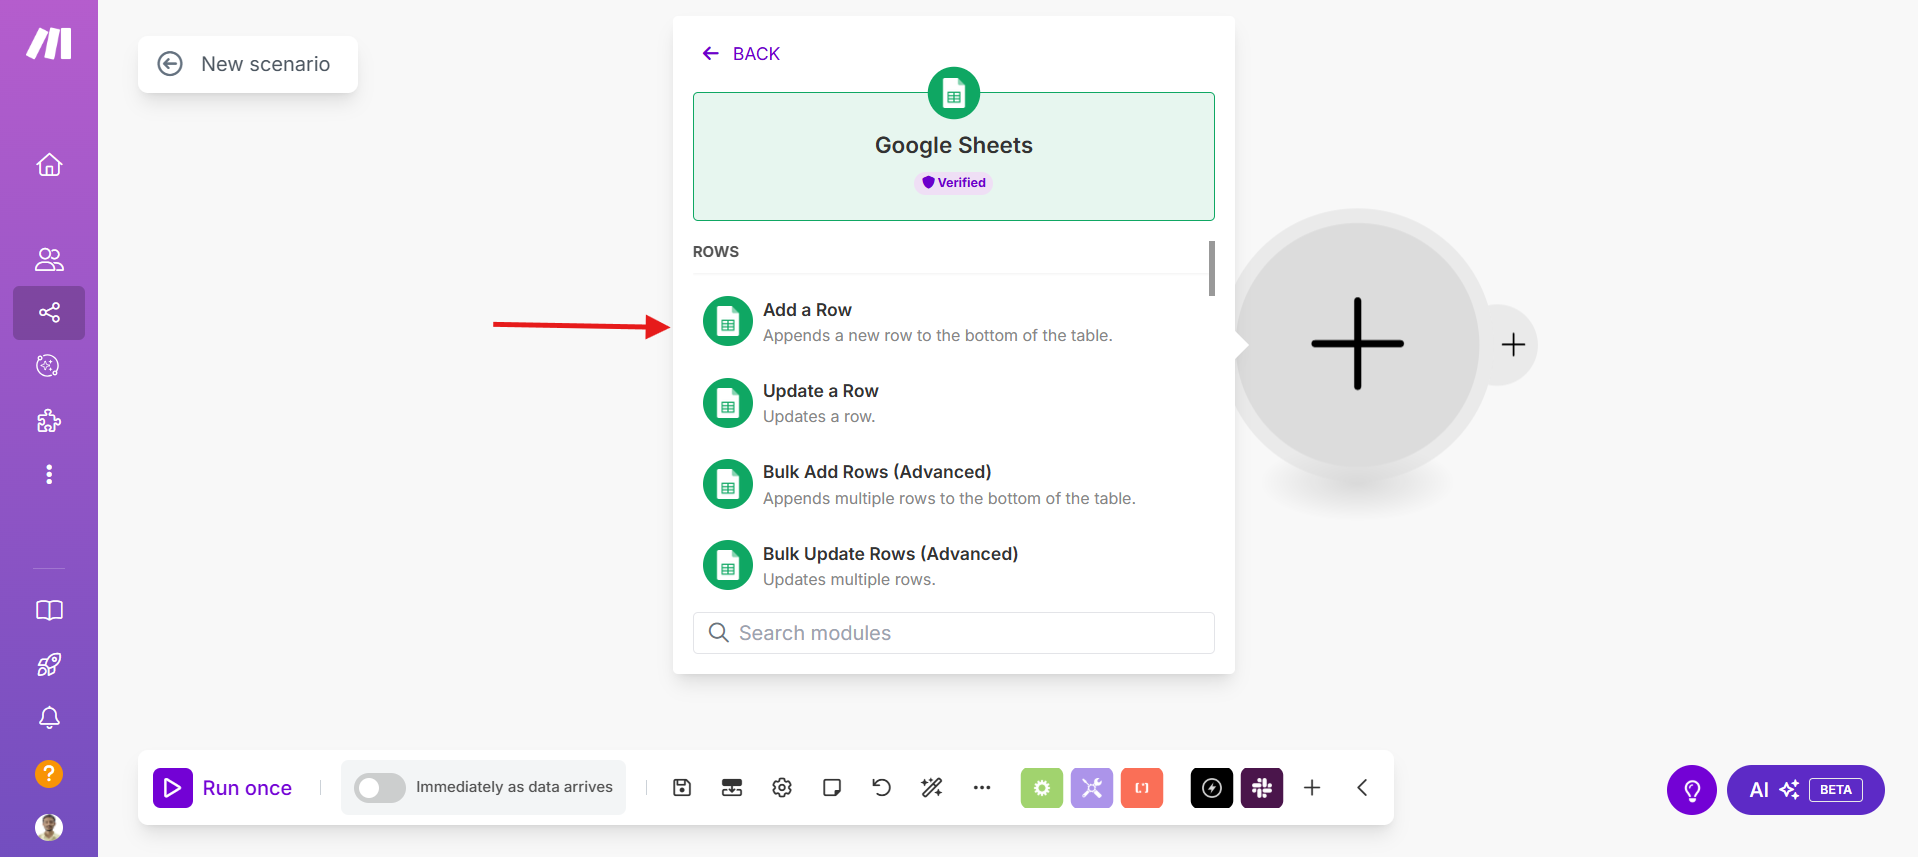Open the Templates icon in sidebar

pyautogui.click(x=49, y=366)
